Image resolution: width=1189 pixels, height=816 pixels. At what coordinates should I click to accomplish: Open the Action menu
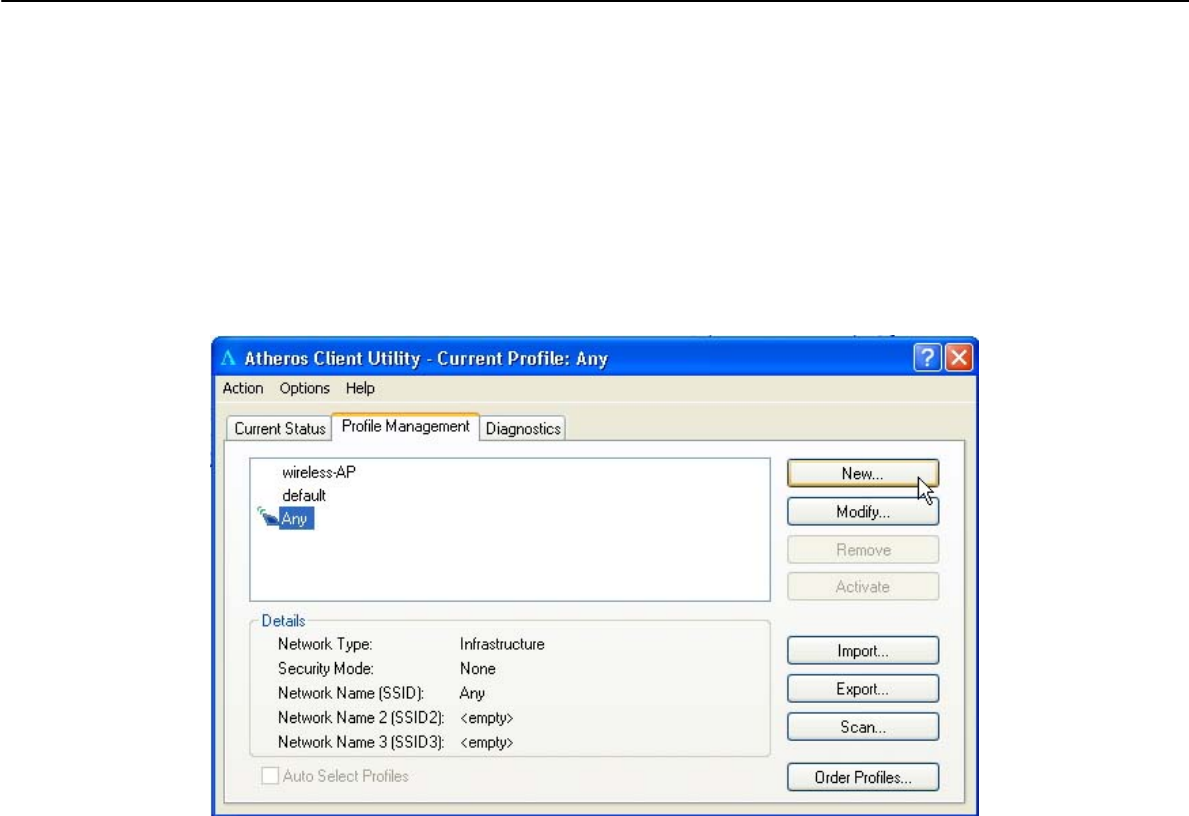click(243, 388)
